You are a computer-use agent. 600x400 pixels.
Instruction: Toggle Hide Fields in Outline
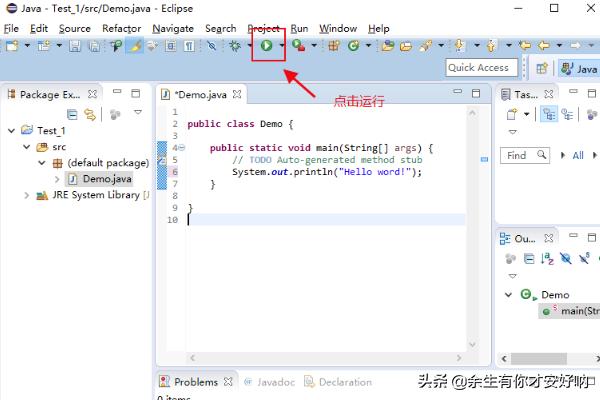coord(566,259)
